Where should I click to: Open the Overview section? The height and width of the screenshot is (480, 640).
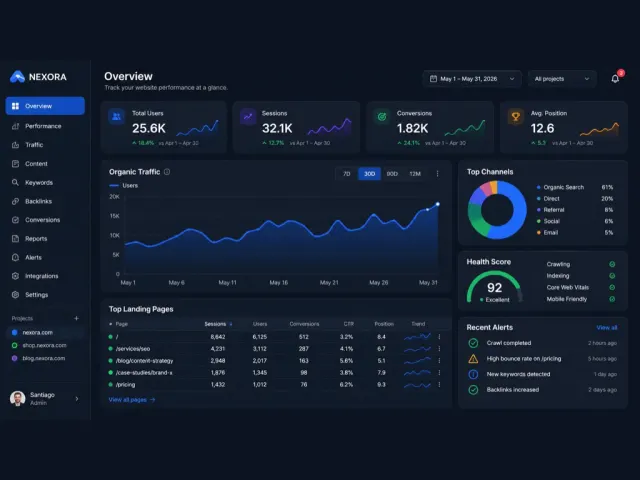45,106
